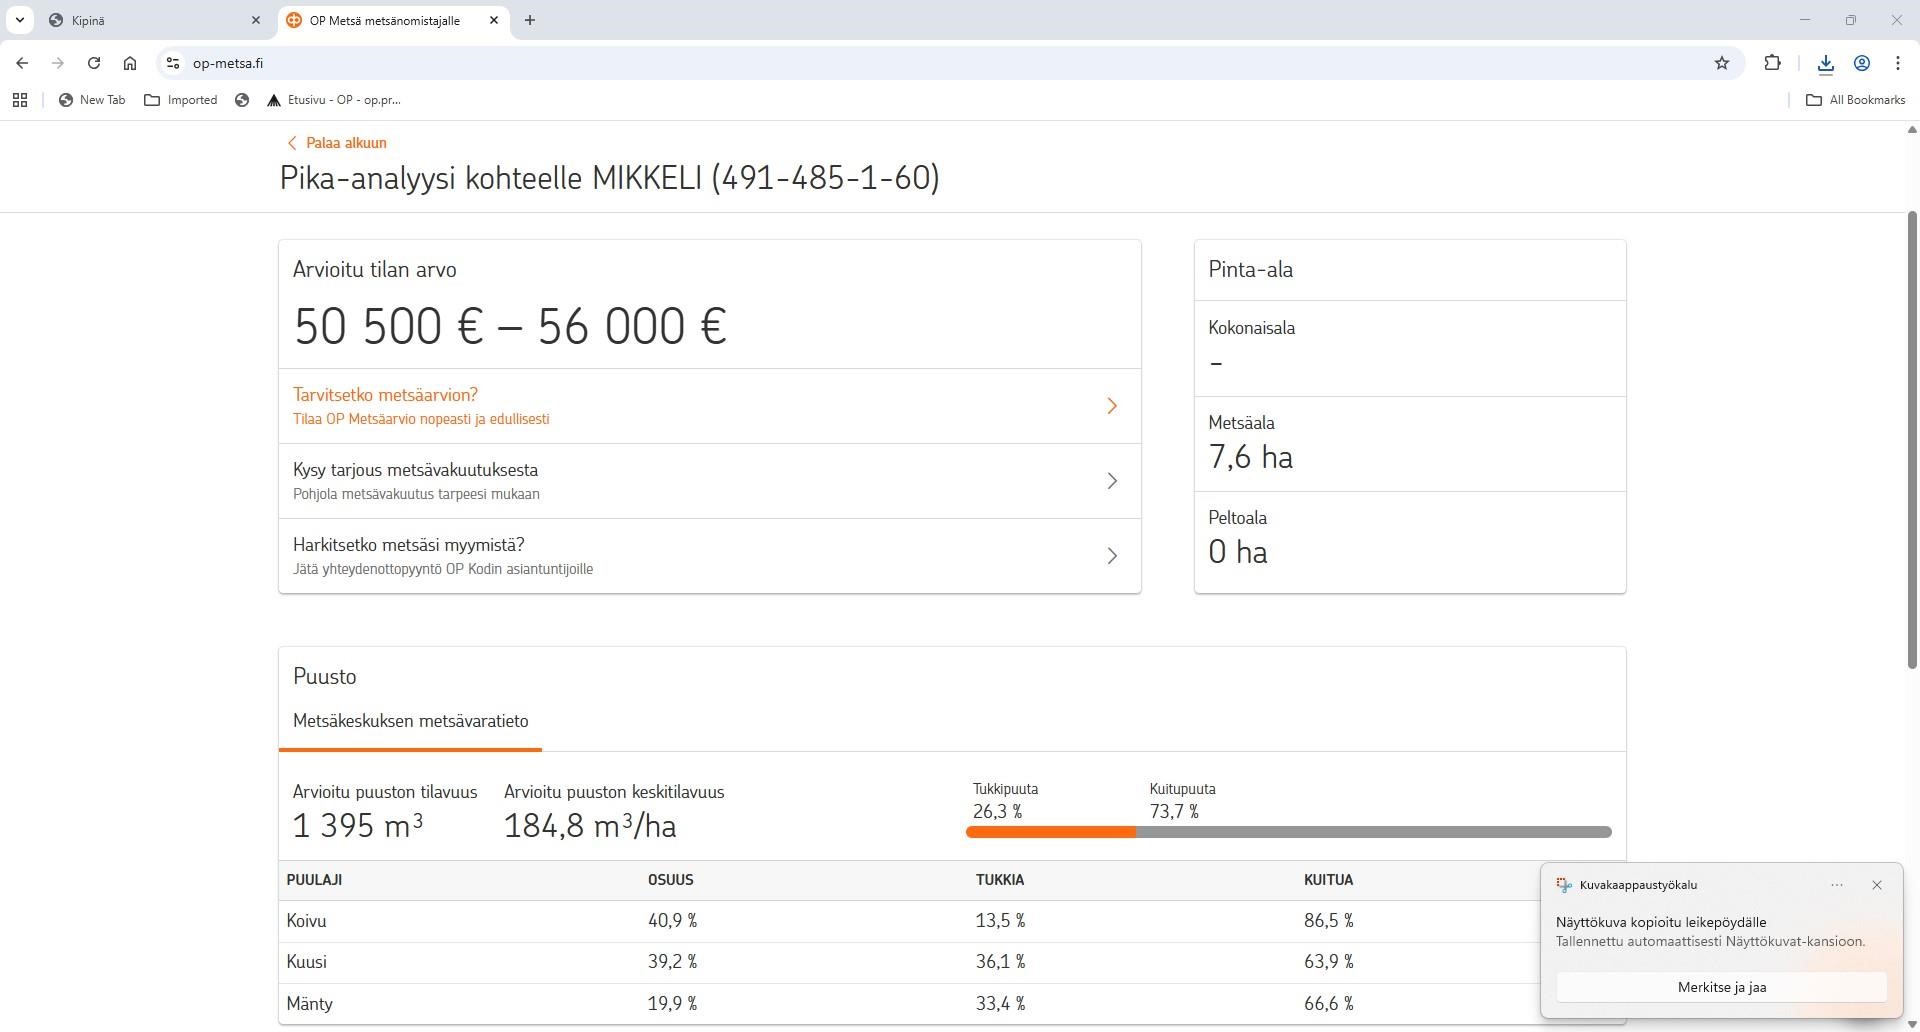This screenshot has width=1920, height=1032.
Task: View site information icon in address bar
Action: click(x=173, y=63)
